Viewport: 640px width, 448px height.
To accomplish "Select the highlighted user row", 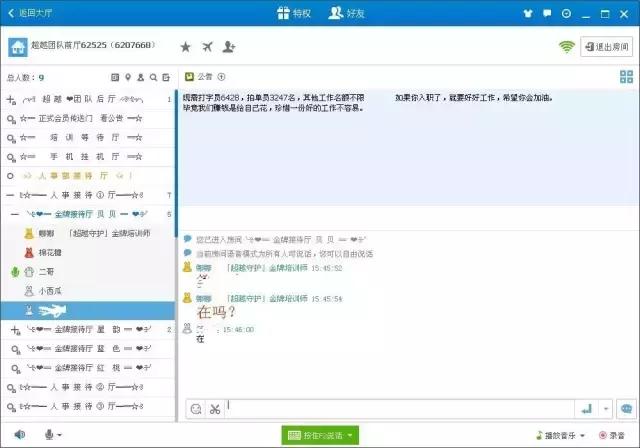I will click(x=87, y=310).
